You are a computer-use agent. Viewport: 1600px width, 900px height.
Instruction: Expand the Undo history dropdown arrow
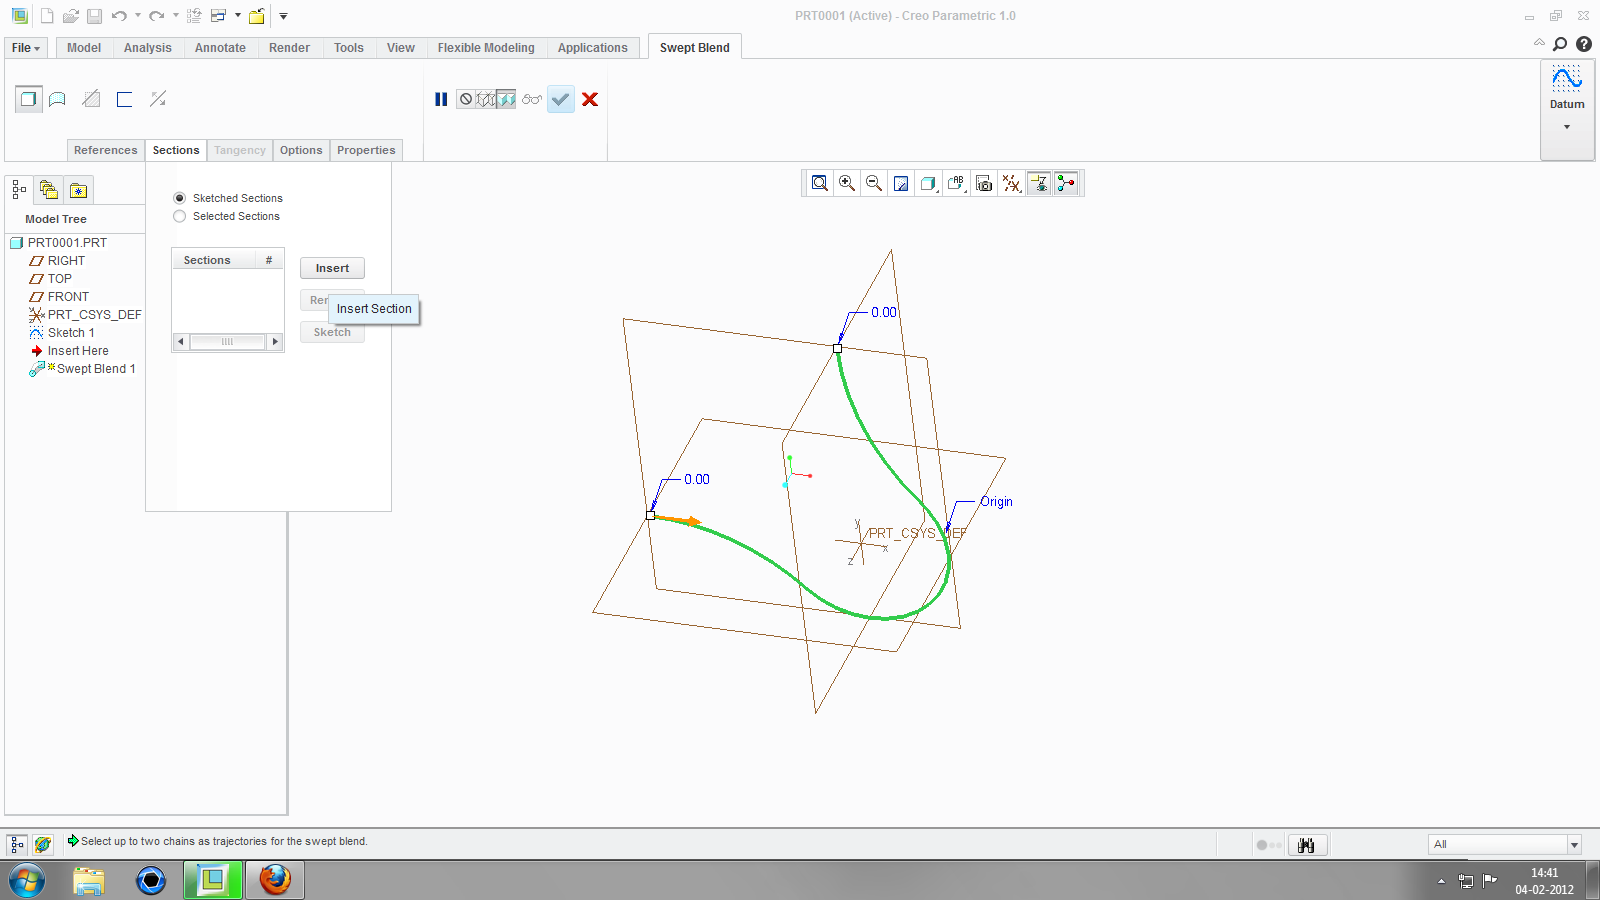pyautogui.click(x=138, y=16)
